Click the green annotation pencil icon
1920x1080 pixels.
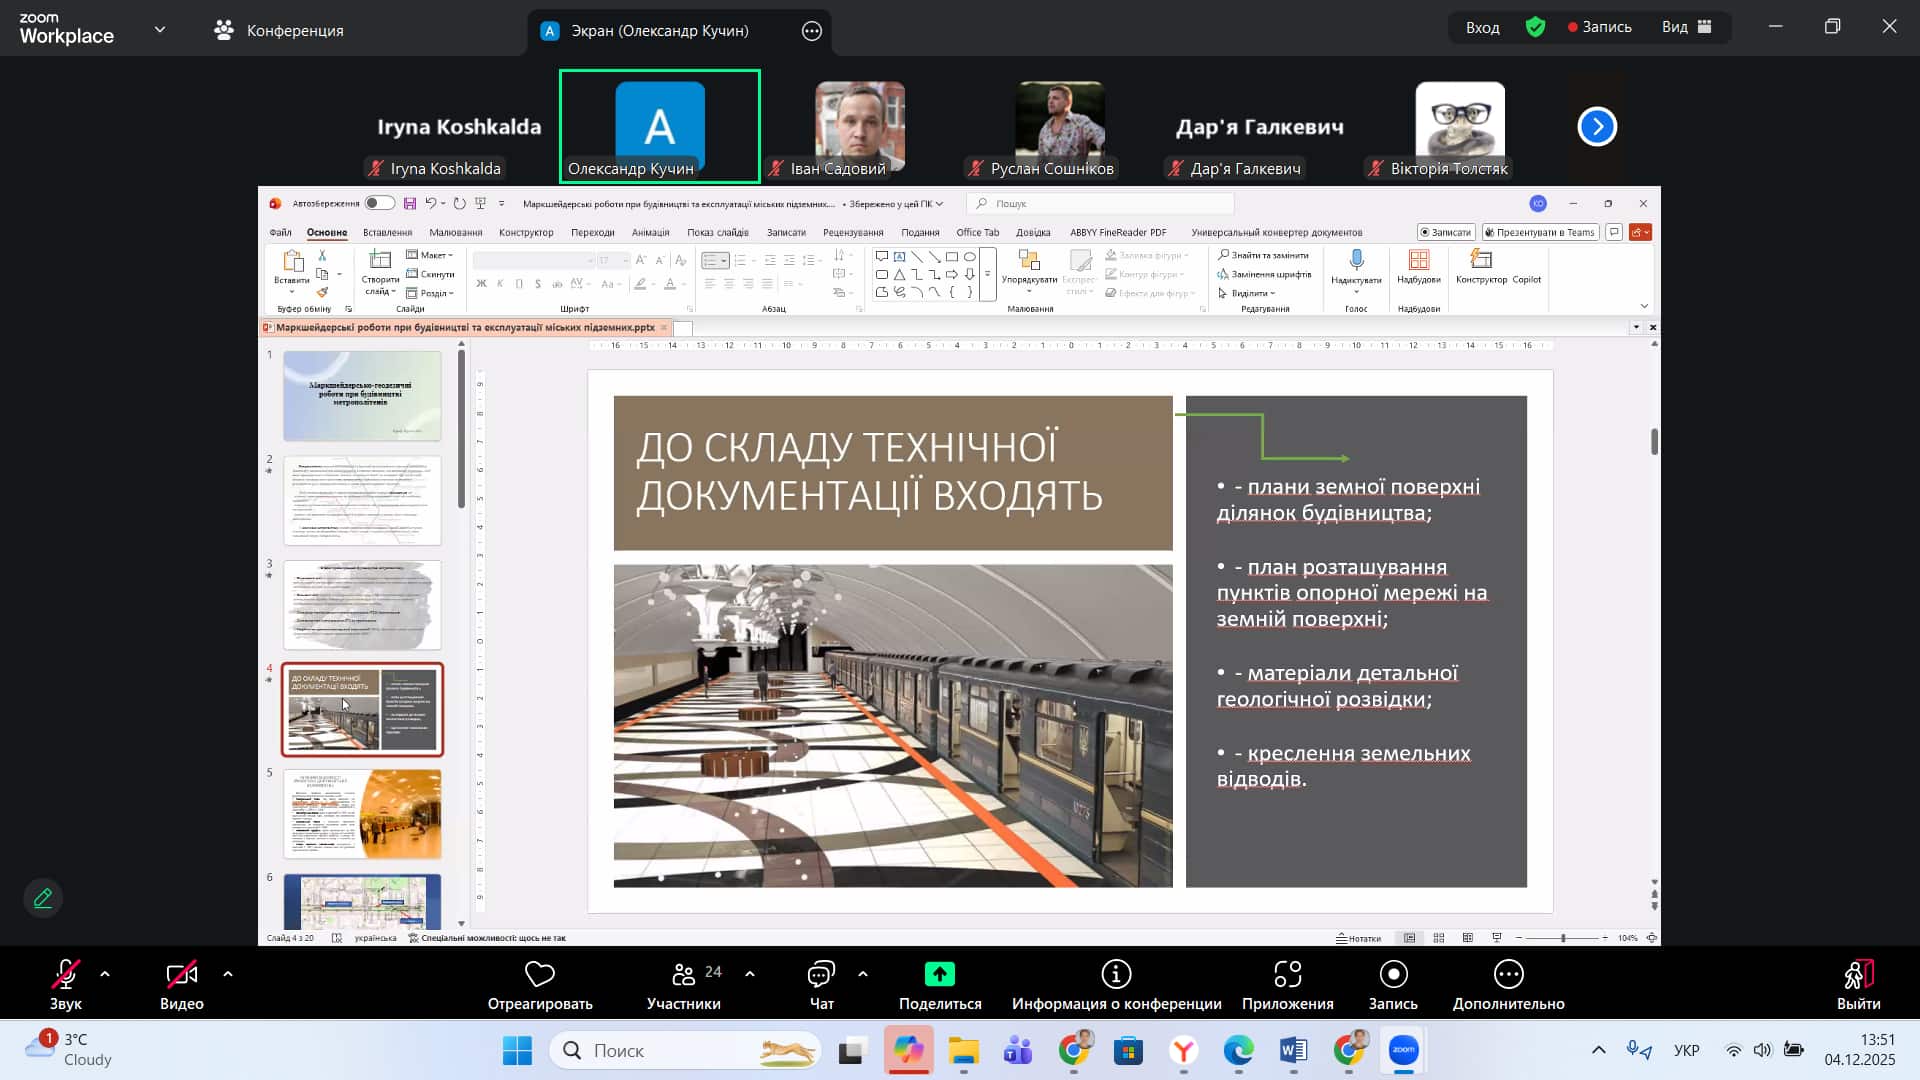coord(43,898)
